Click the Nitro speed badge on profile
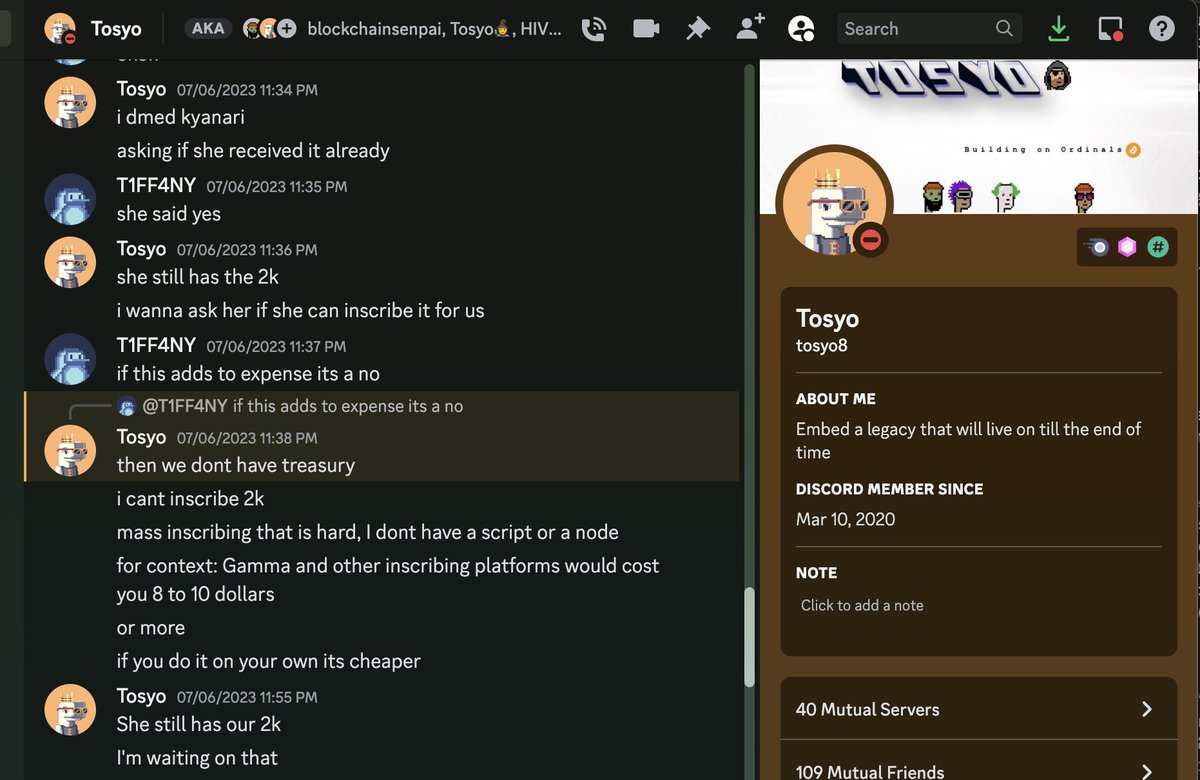This screenshot has width=1200, height=780. click(1098, 247)
